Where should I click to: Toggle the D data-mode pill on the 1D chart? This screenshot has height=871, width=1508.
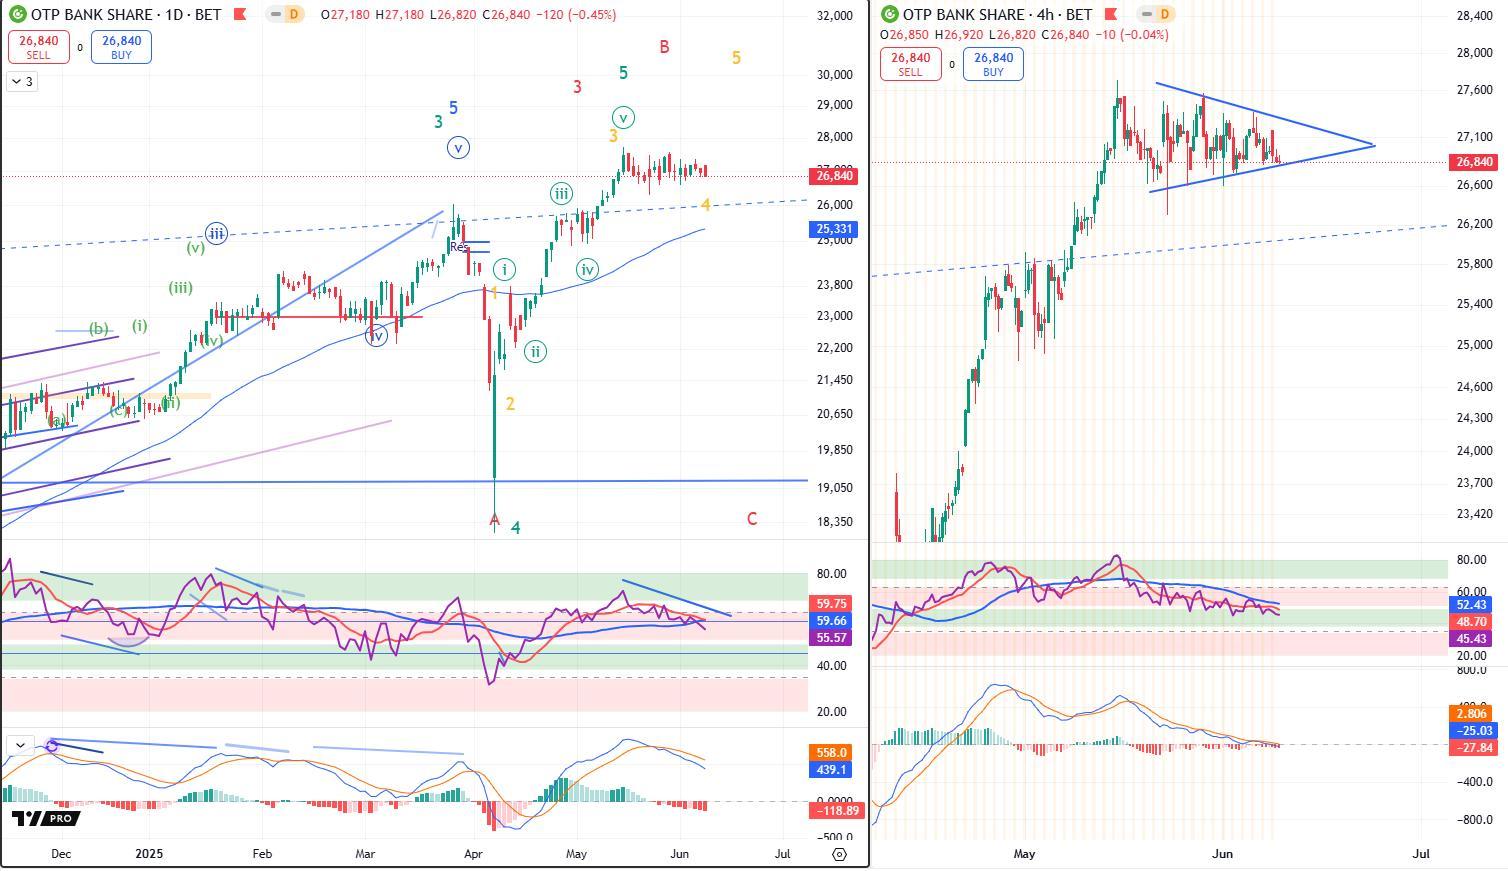pyautogui.click(x=286, y=15)
